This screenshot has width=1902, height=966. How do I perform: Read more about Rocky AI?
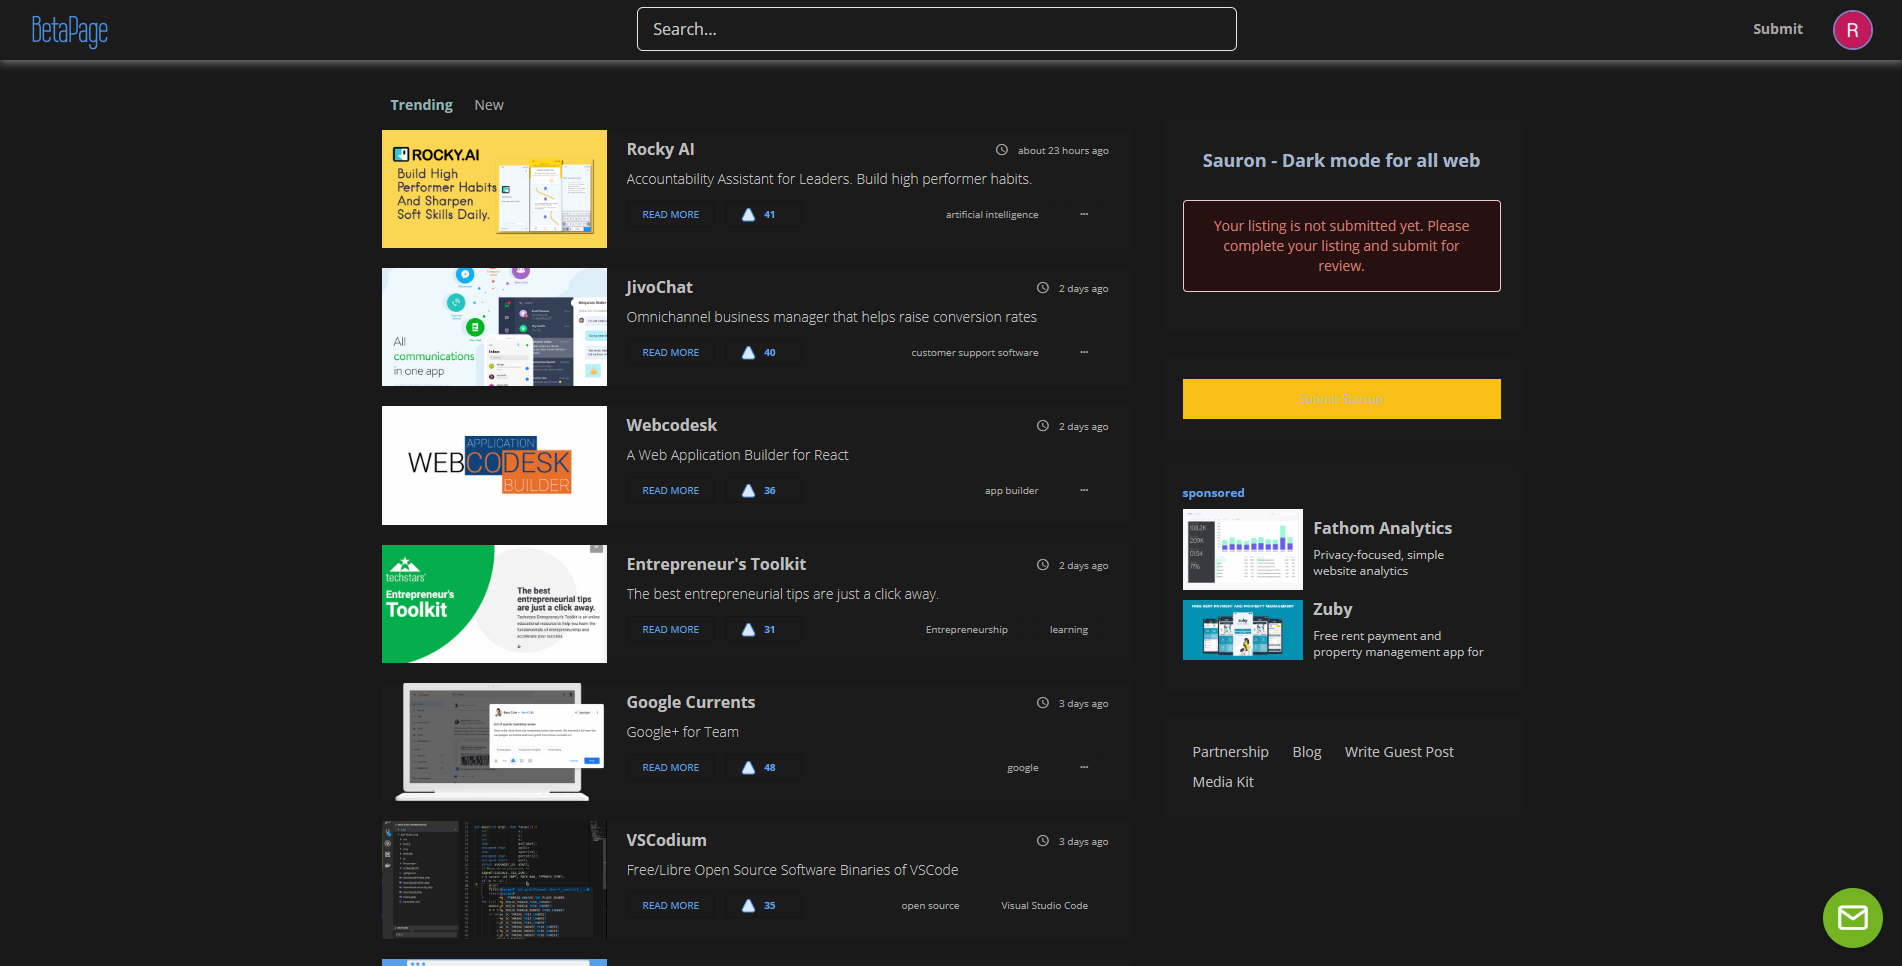(670, 215)
